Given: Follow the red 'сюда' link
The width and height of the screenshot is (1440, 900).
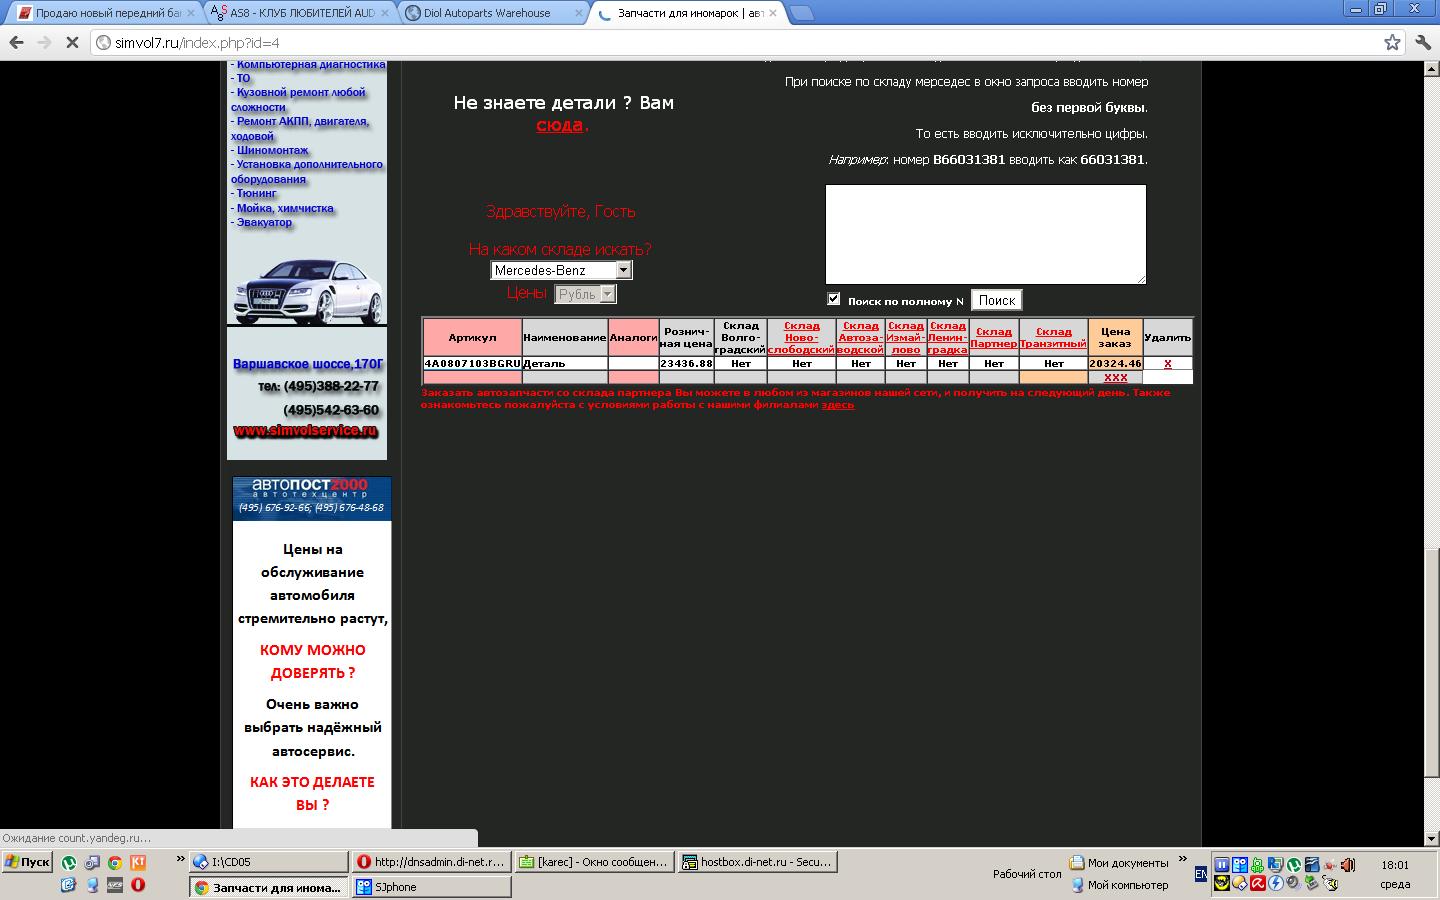Looking at the screenshot, I should coord(560,125).
